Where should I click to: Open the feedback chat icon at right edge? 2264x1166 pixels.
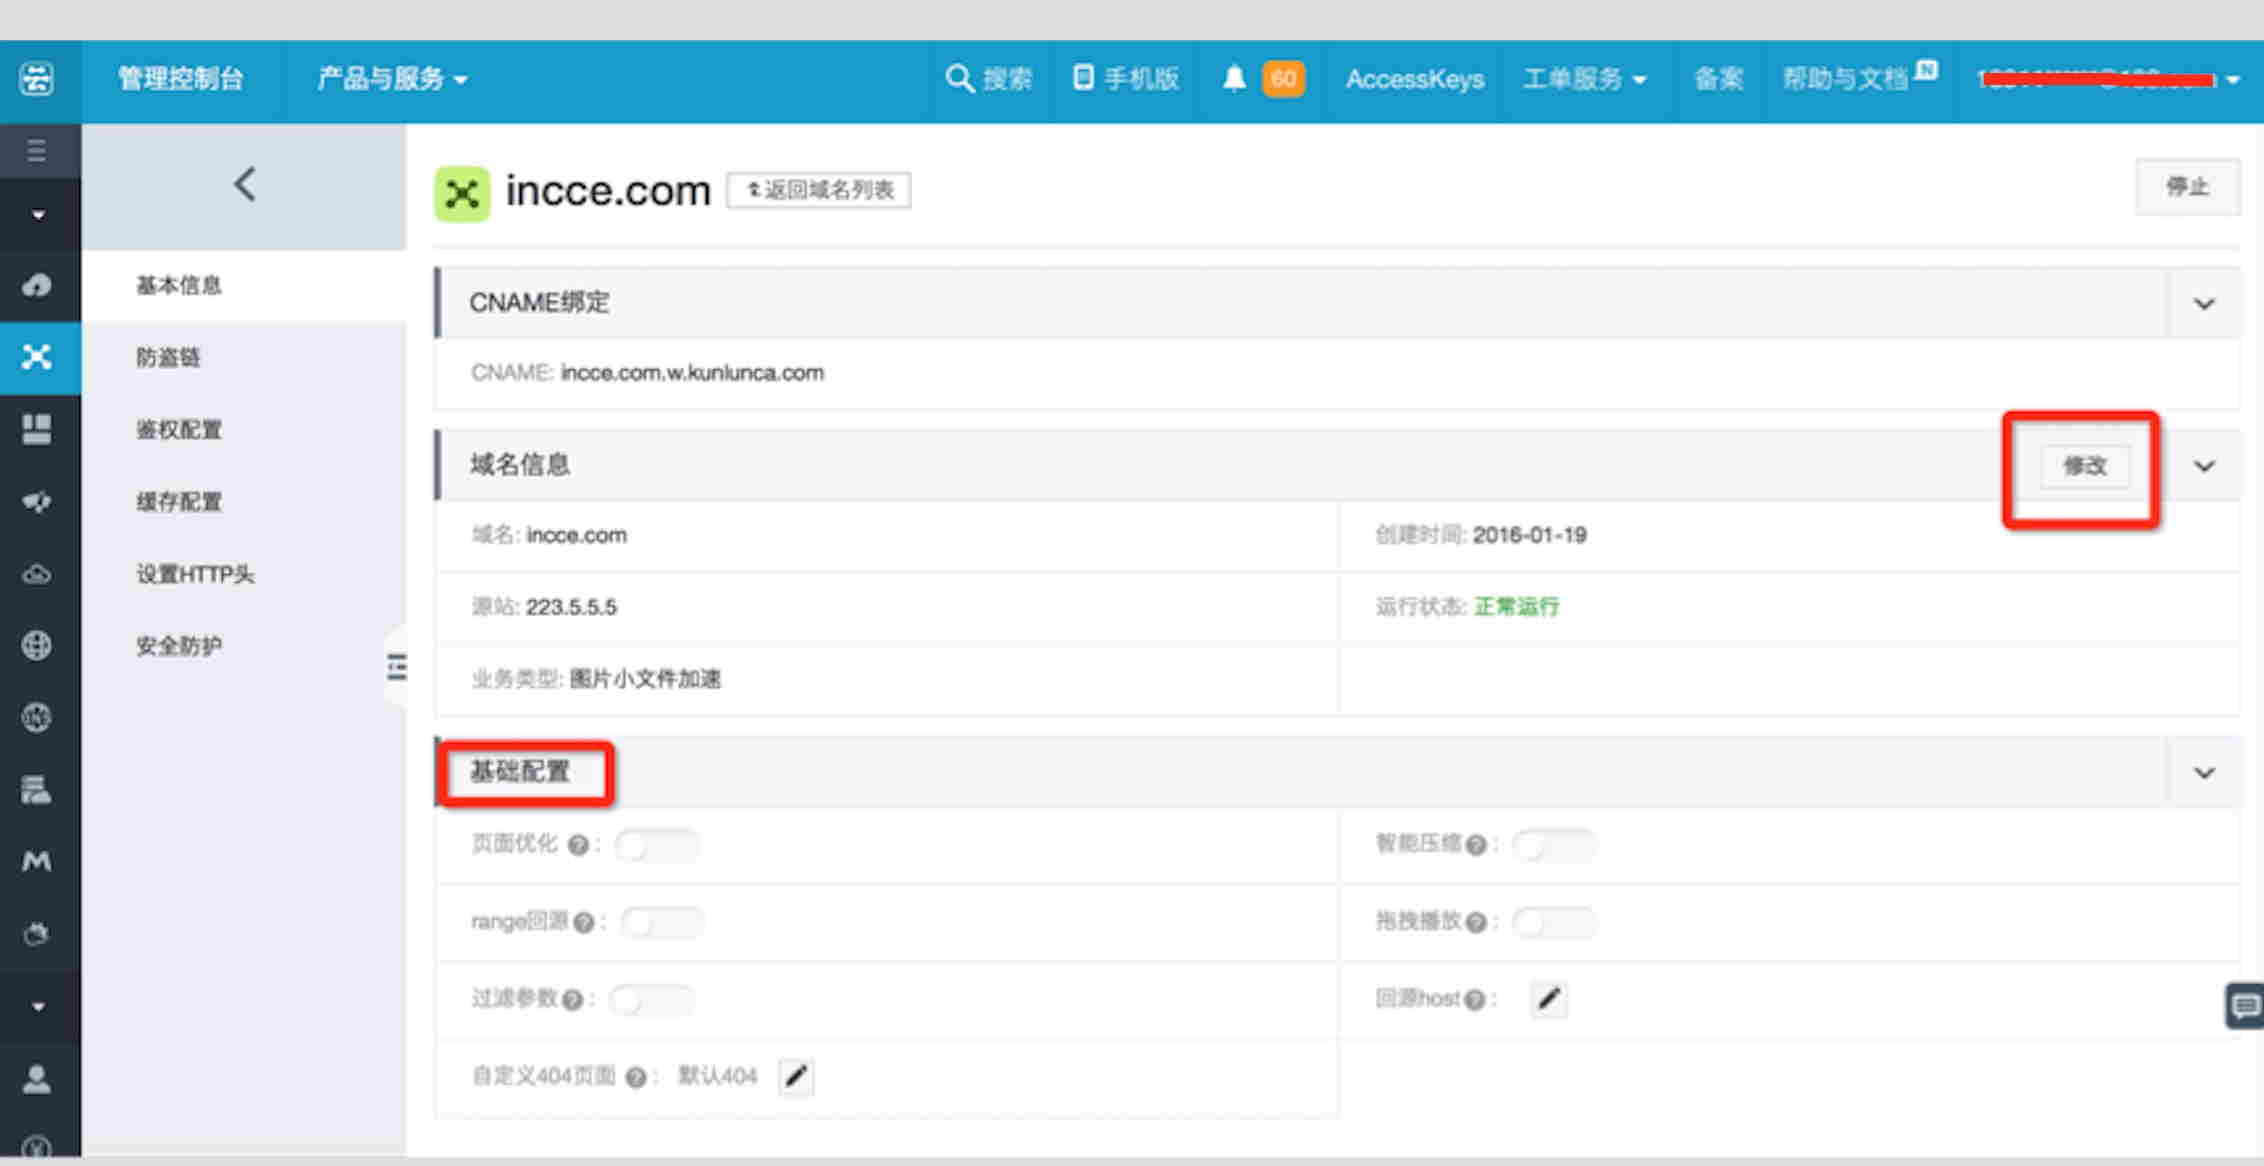pos(2245,1005)
